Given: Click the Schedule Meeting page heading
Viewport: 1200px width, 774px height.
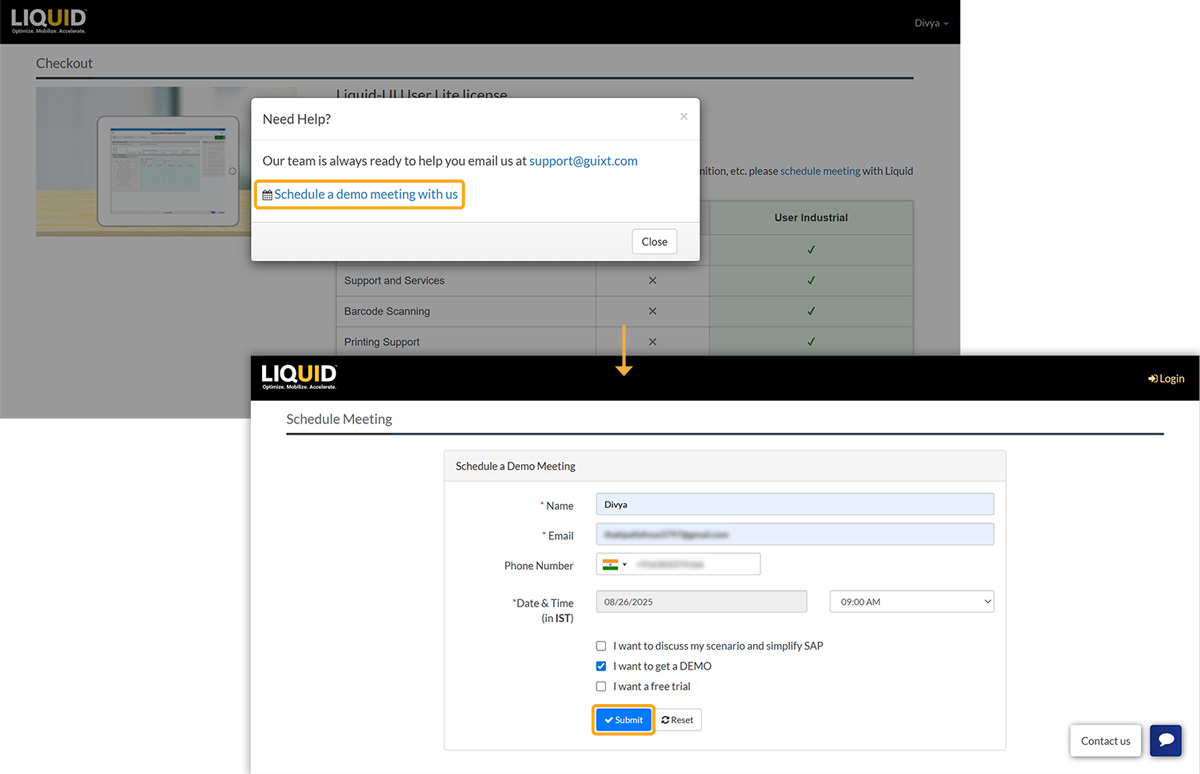Looking at the screenshot, I should pos(339,419).
